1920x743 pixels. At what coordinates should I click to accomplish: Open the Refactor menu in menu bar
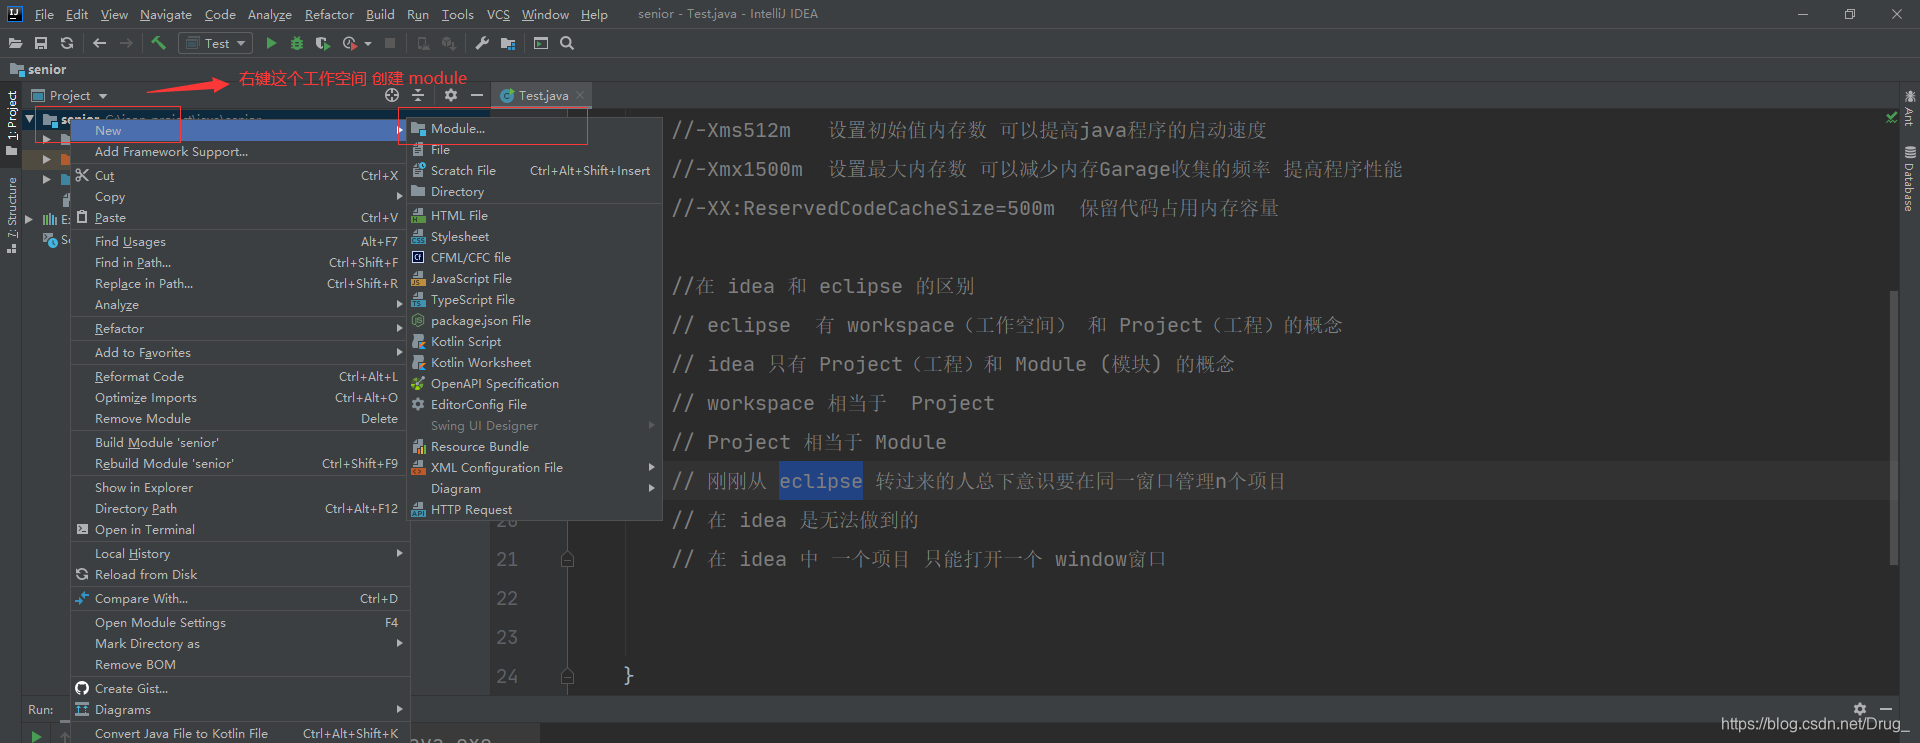tap(329, 14)
